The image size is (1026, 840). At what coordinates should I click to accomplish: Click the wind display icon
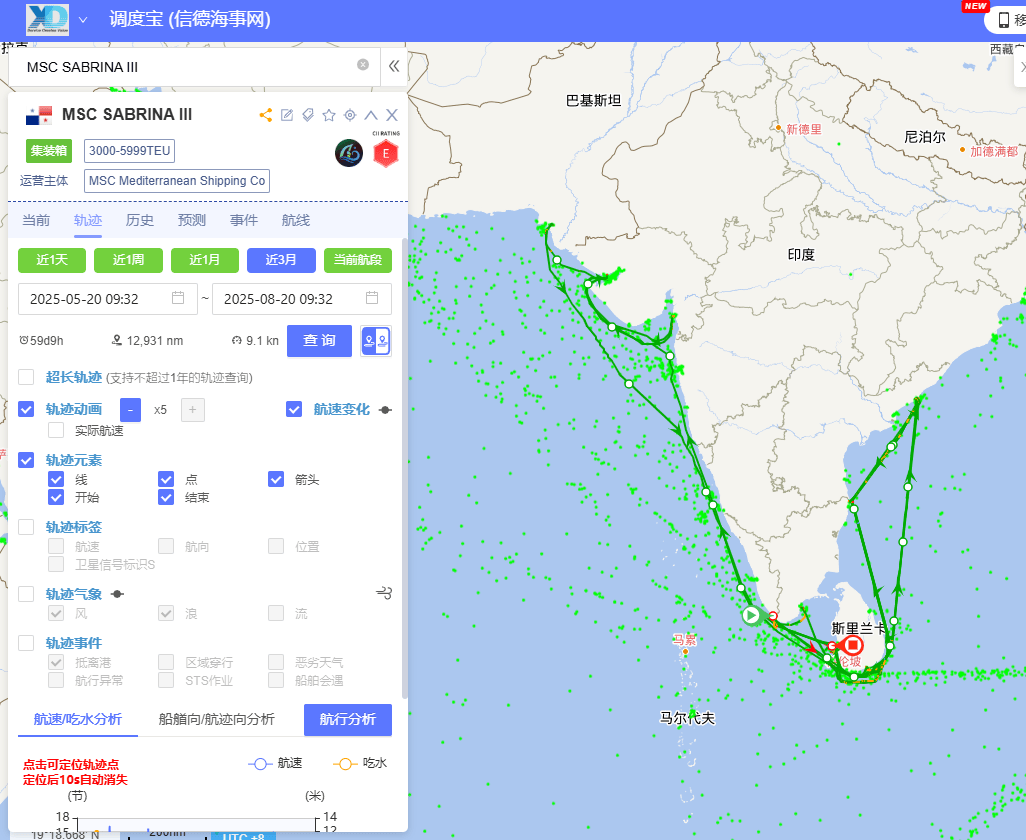pyautogui.click(x=384, y=593)
